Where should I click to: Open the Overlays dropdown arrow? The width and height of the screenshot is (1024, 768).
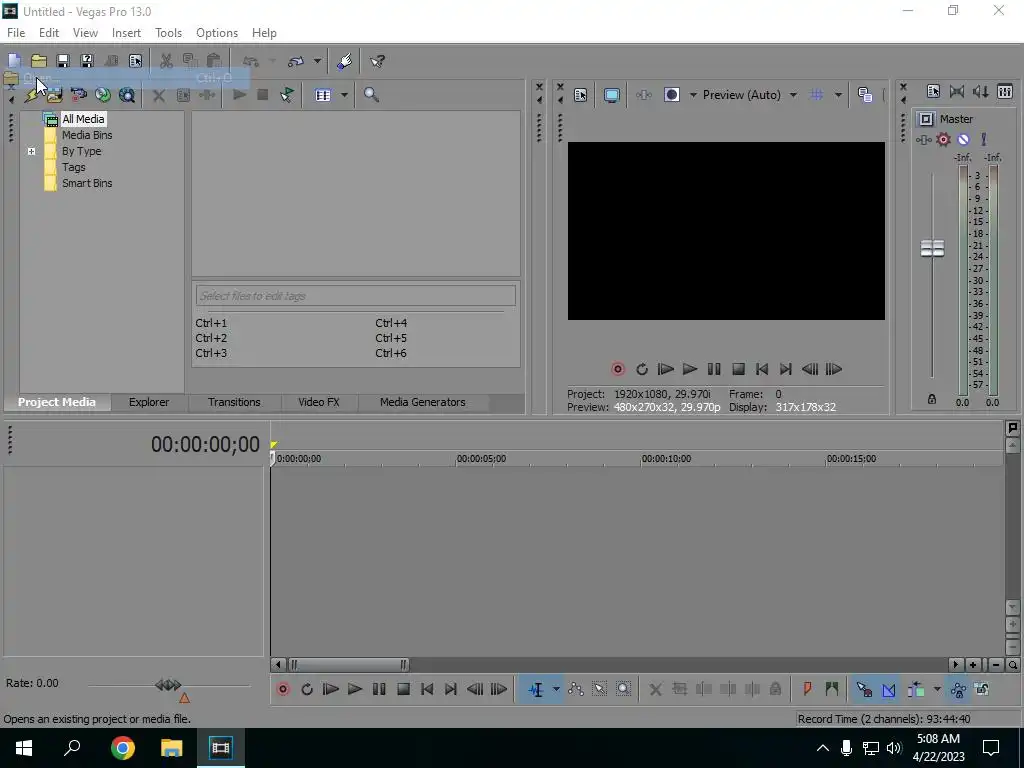click(838, 95)
